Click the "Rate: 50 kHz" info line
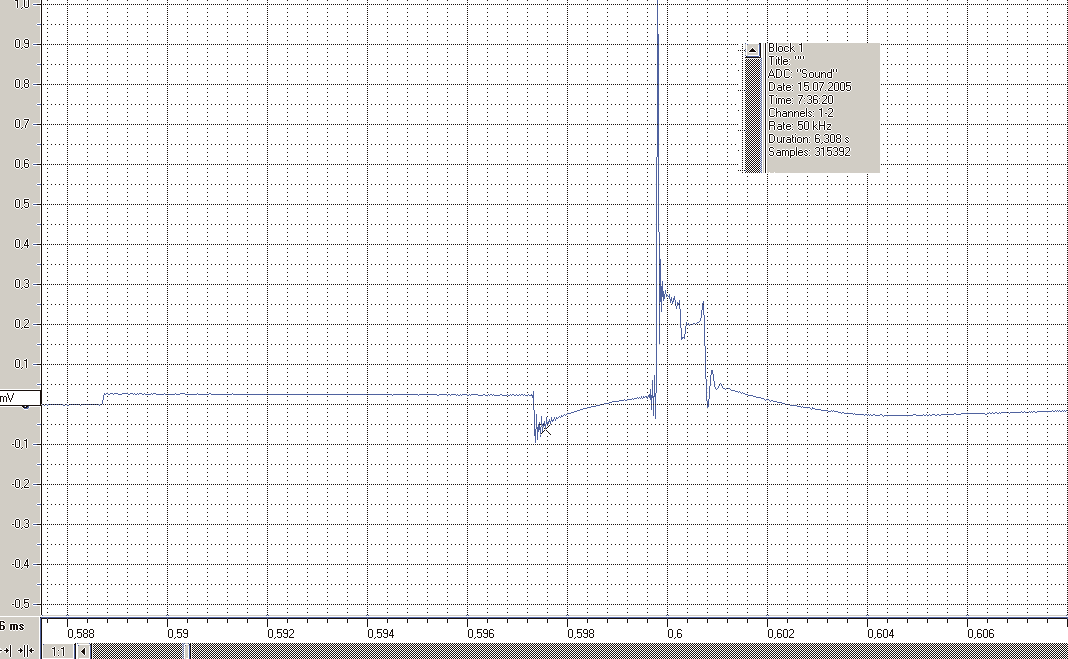 [x=800, y=126]
